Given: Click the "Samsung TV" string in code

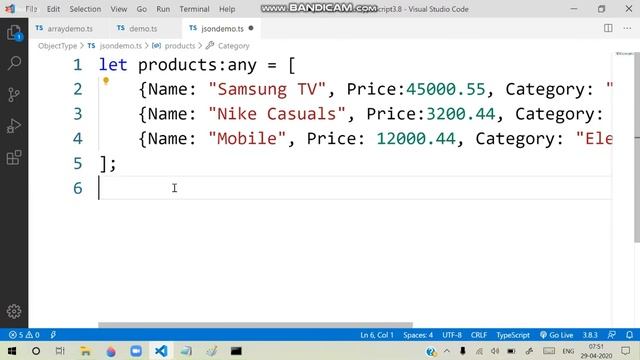Looking at the screenshot, I should coord(267,89).
